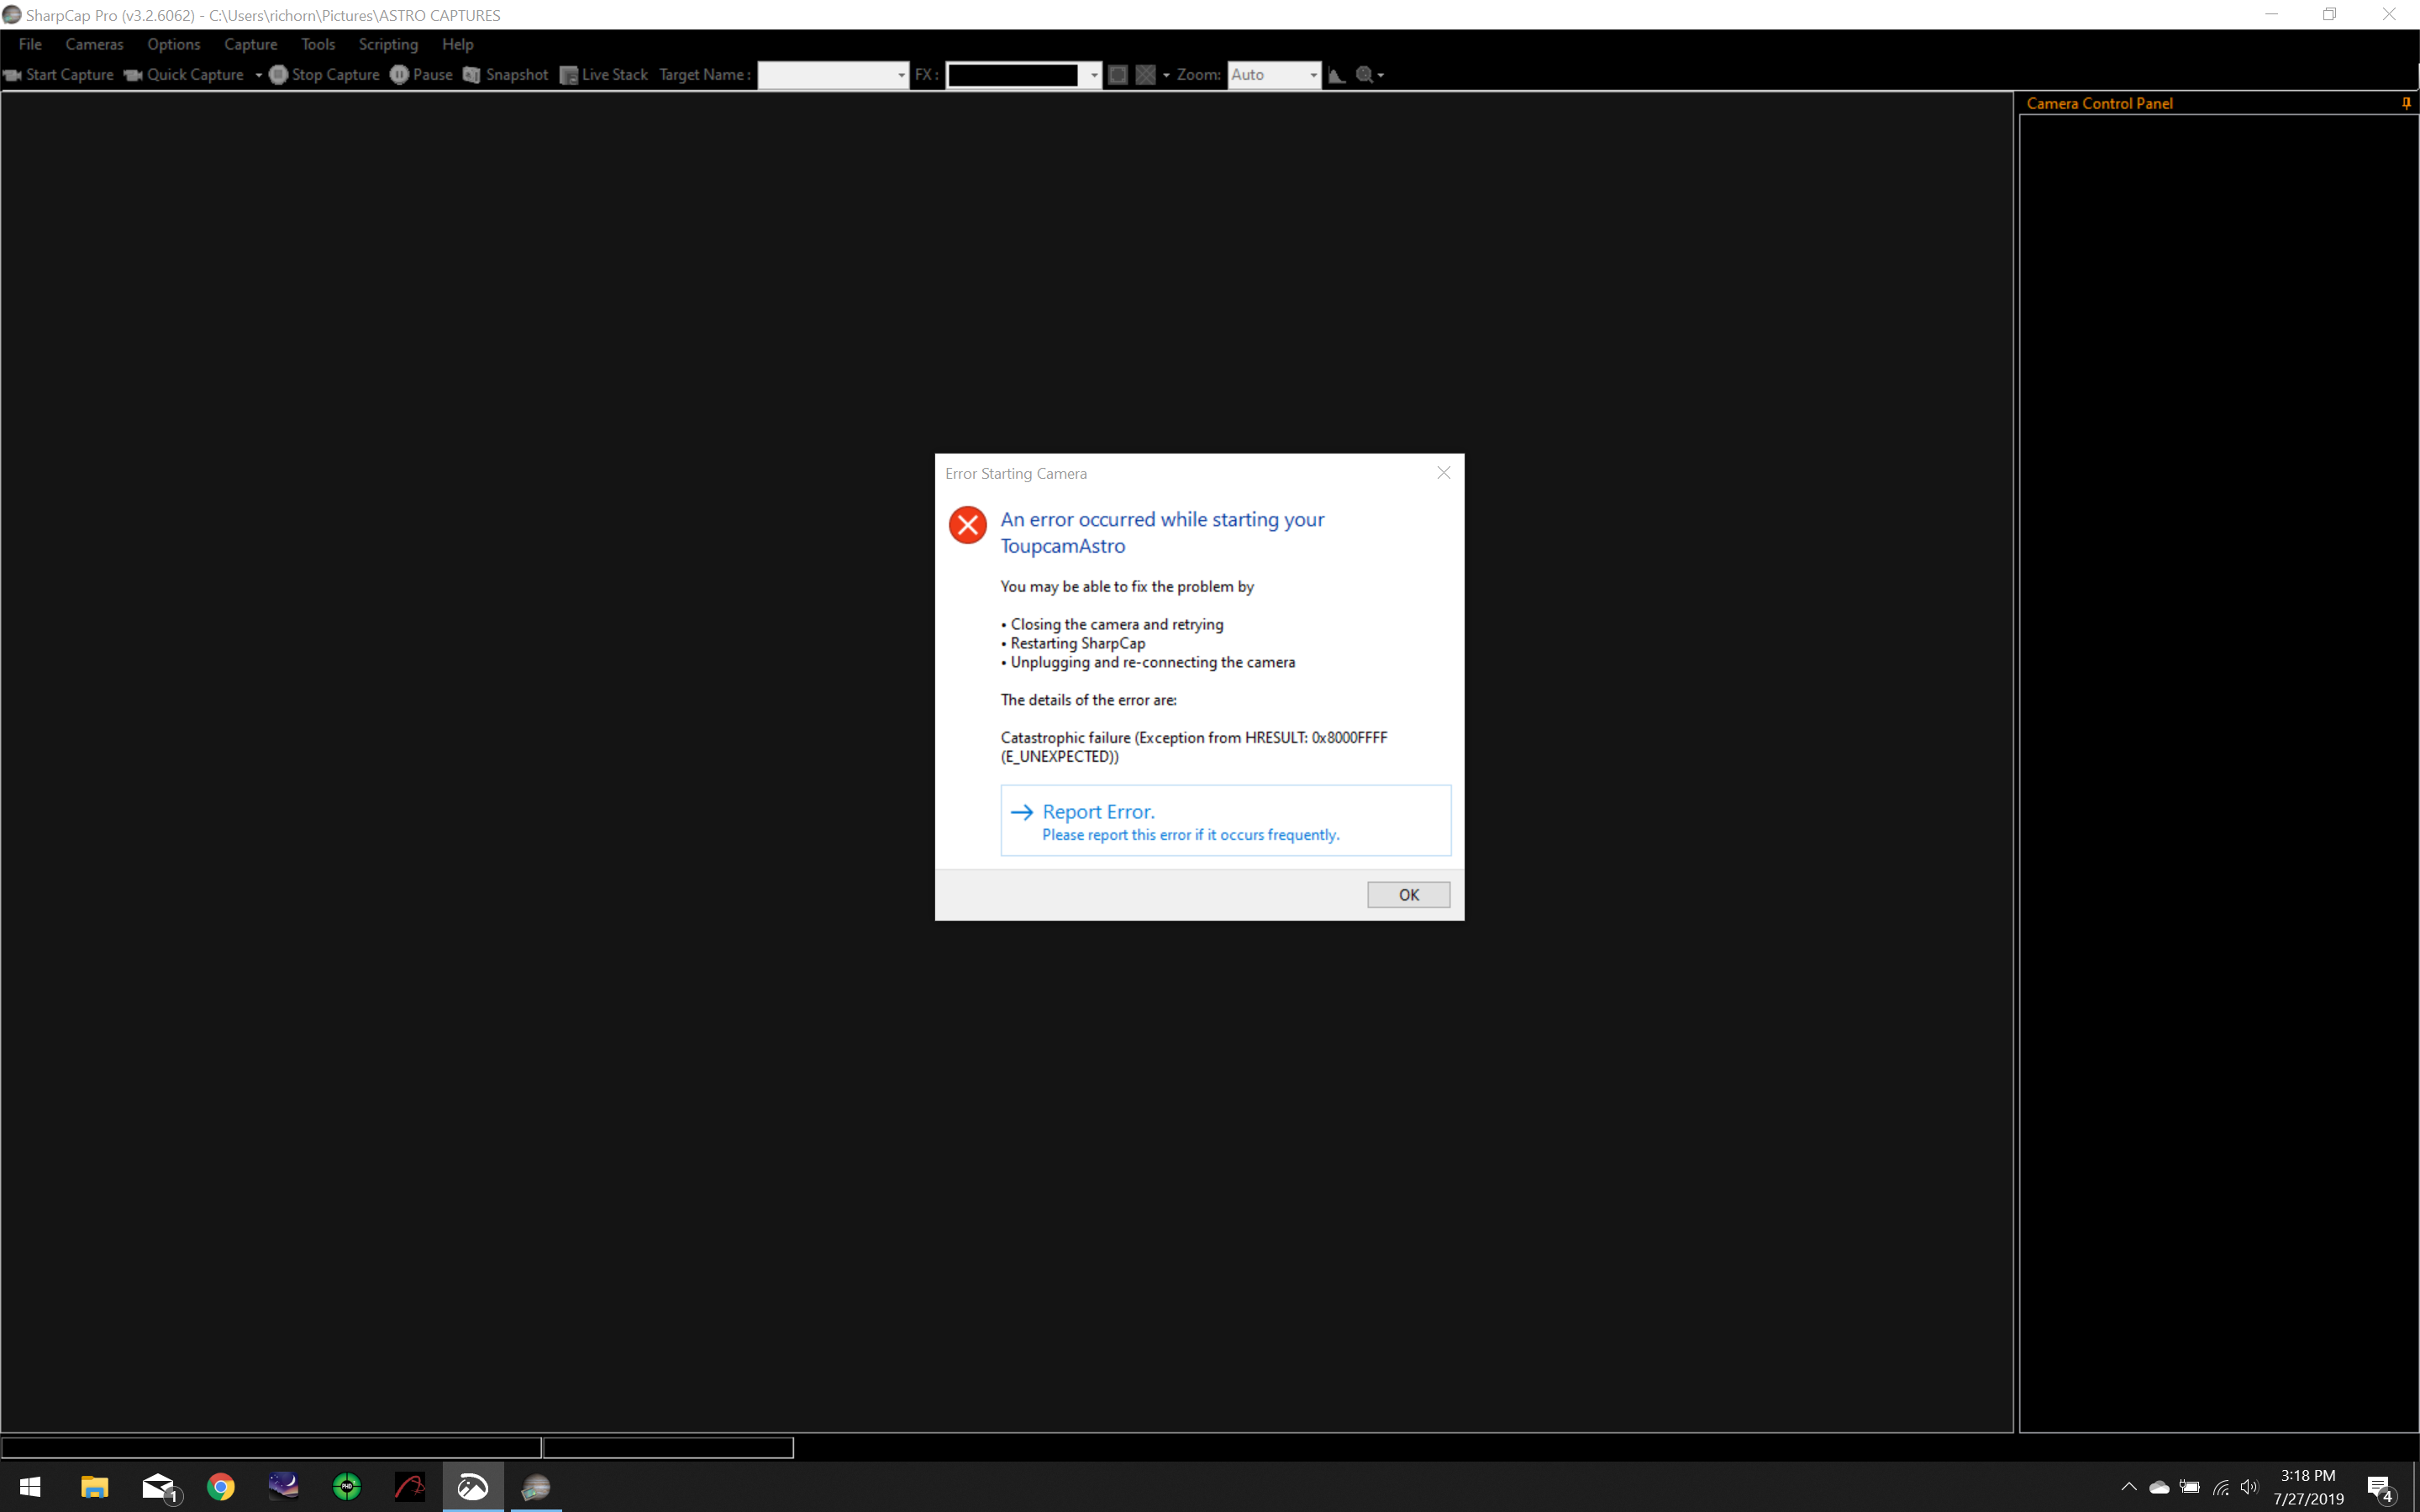Click the reticule overlay icon
The image size is (2420, 1512).
(x=1146, y=75)
